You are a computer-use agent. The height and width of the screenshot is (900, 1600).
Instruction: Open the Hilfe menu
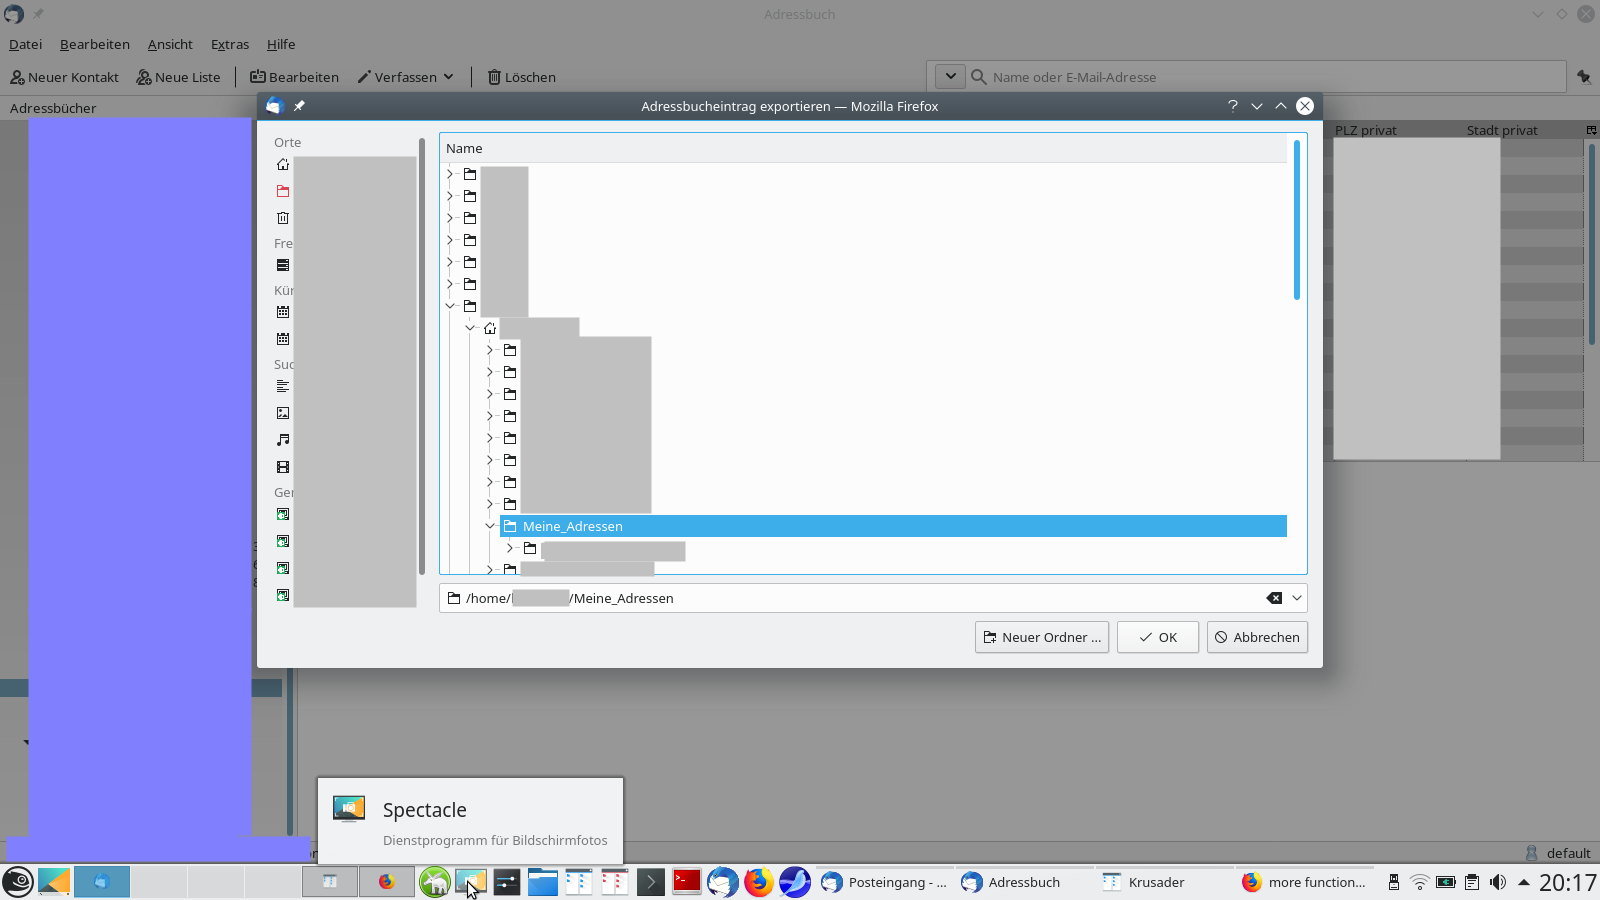click(281, 44)
